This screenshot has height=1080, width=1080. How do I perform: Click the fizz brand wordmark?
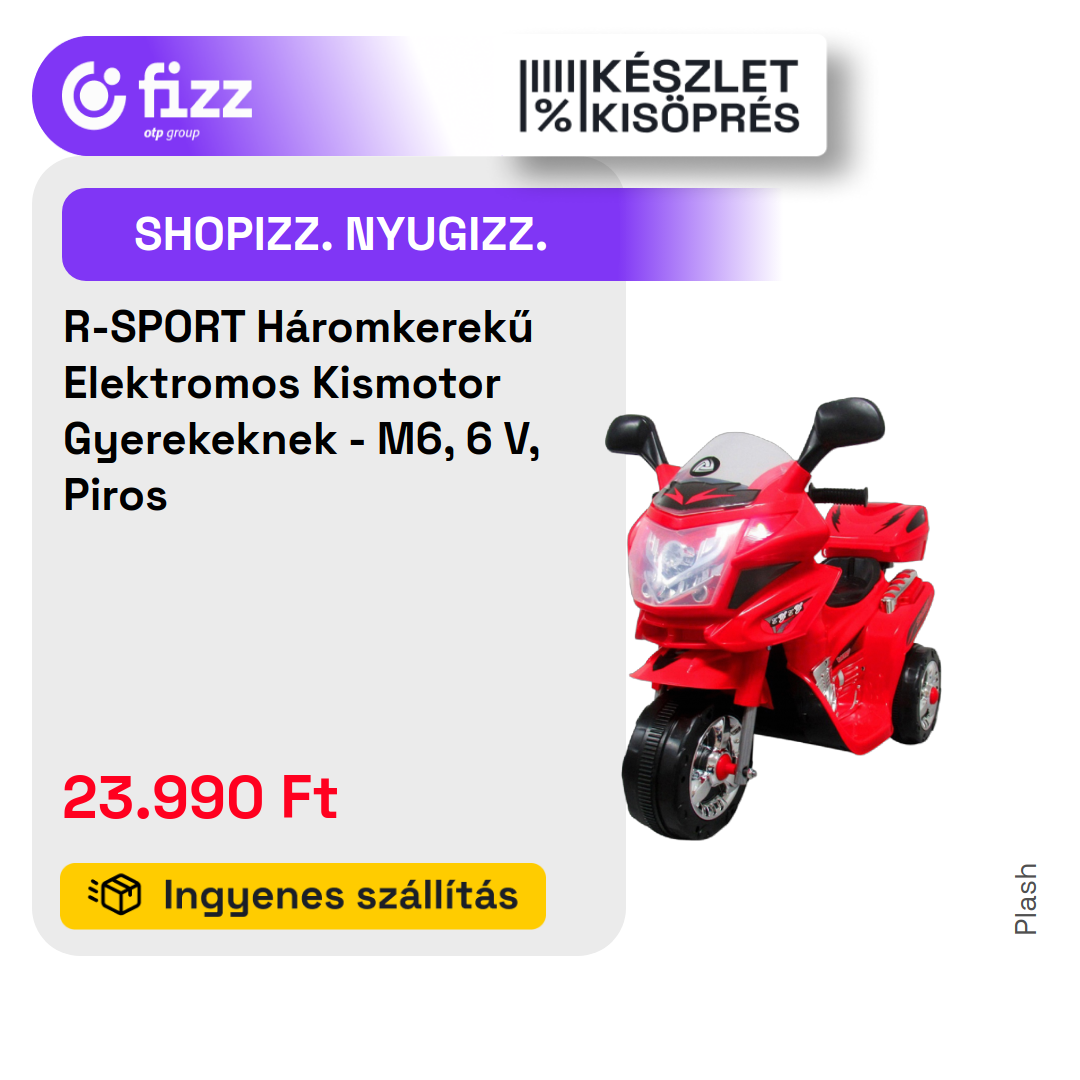pyautogui.click(x=195, y=90)
